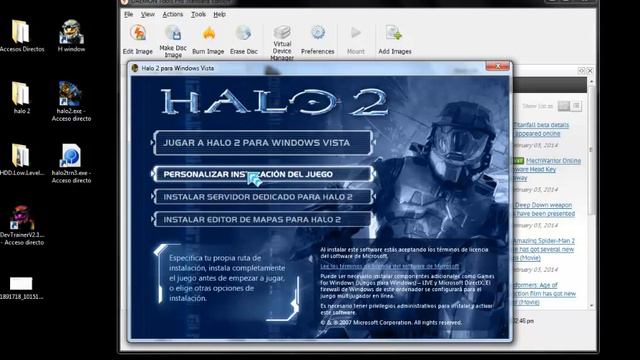Image resolution: width=640 pixels, height=360 pixels.
Task: Open Accesos Directos folder on desktop
Action: (x=21, y=36)
